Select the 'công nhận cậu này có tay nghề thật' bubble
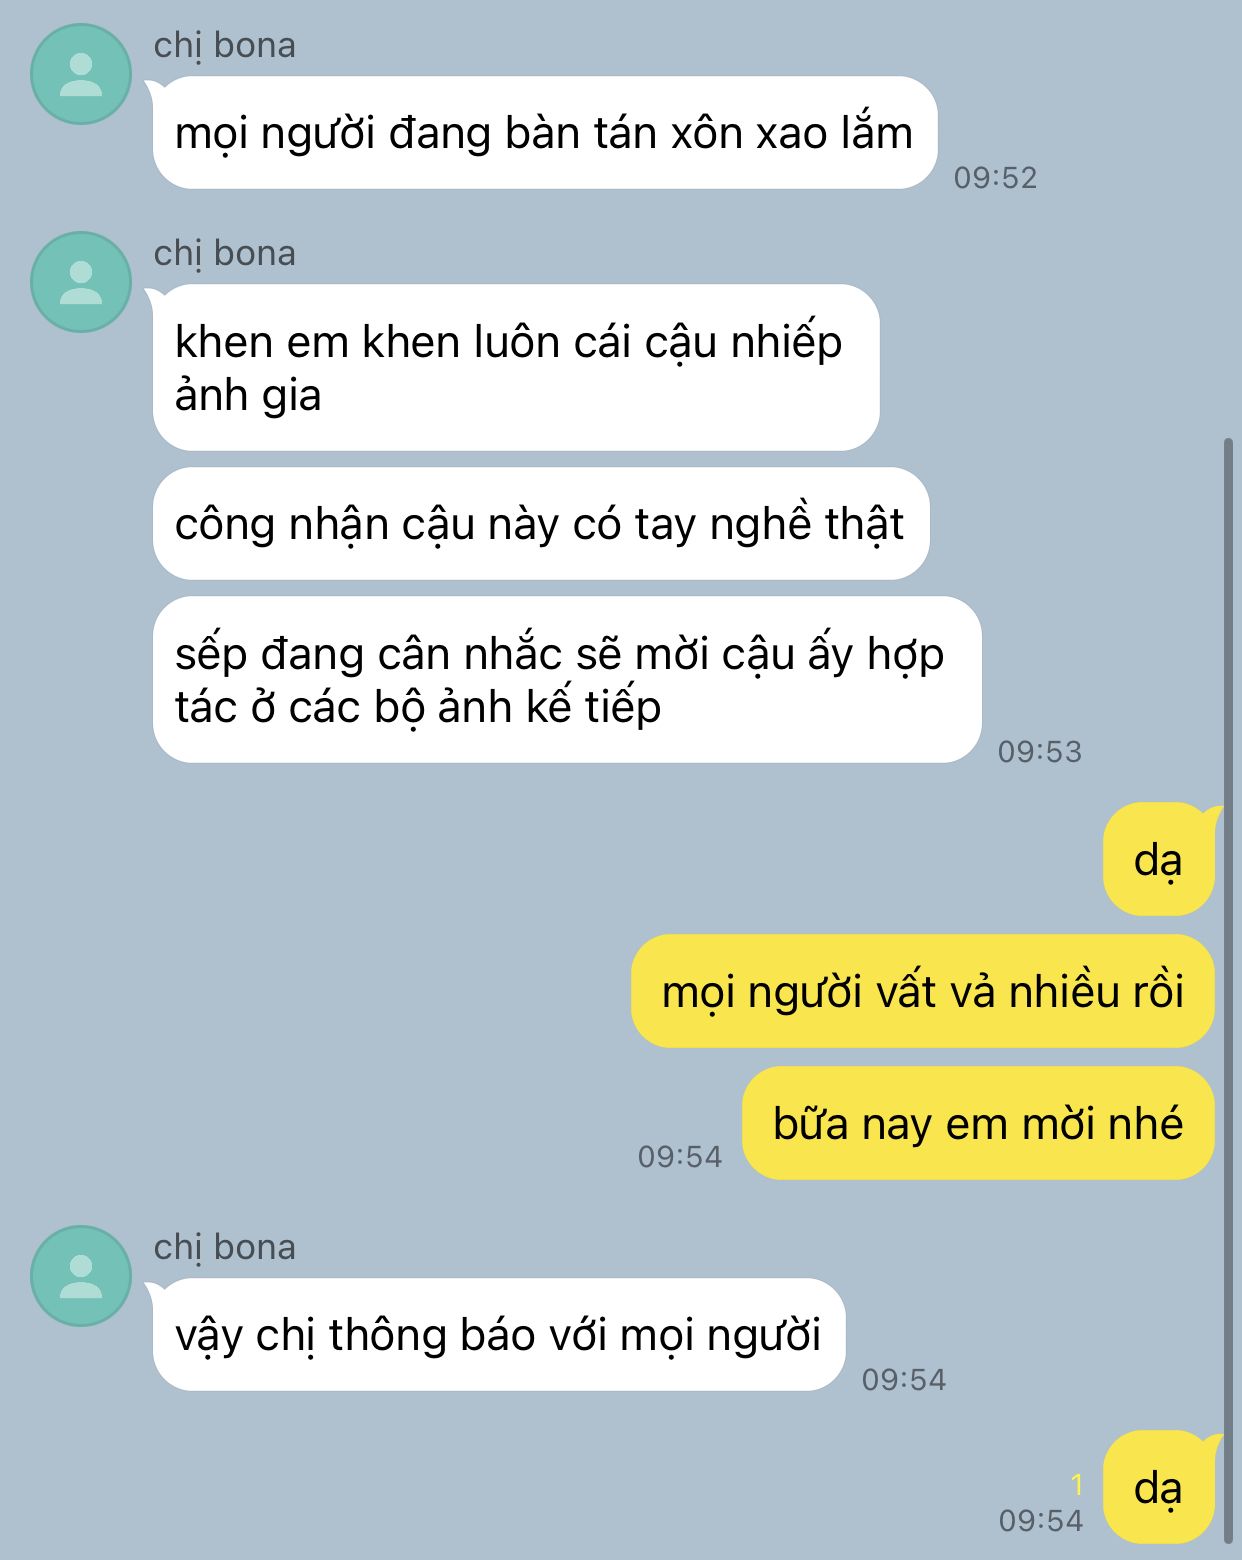1242x1560 pixels. pyautogui.click(x=540, y=524)
